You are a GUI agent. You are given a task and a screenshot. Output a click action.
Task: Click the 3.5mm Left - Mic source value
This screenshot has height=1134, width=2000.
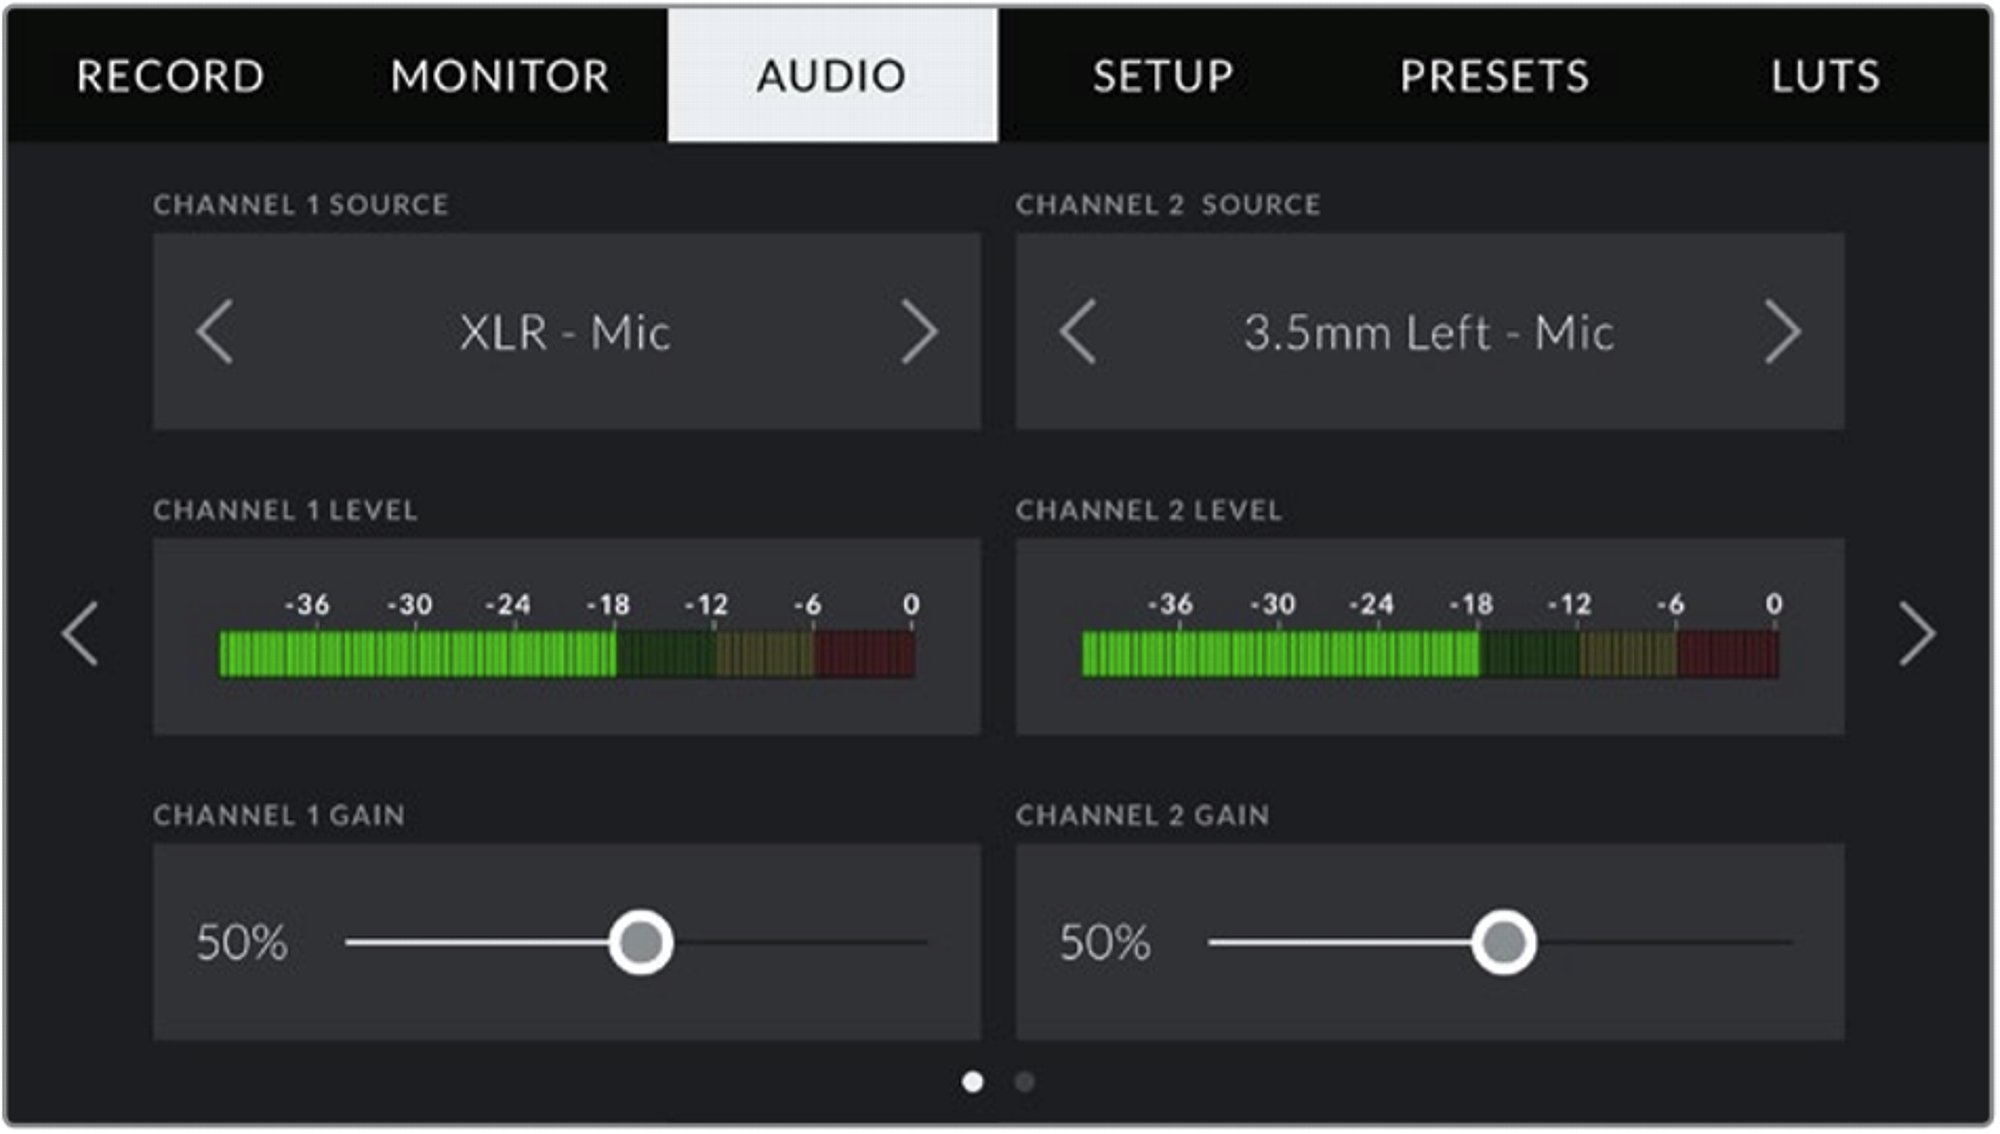pos(1428,333)
